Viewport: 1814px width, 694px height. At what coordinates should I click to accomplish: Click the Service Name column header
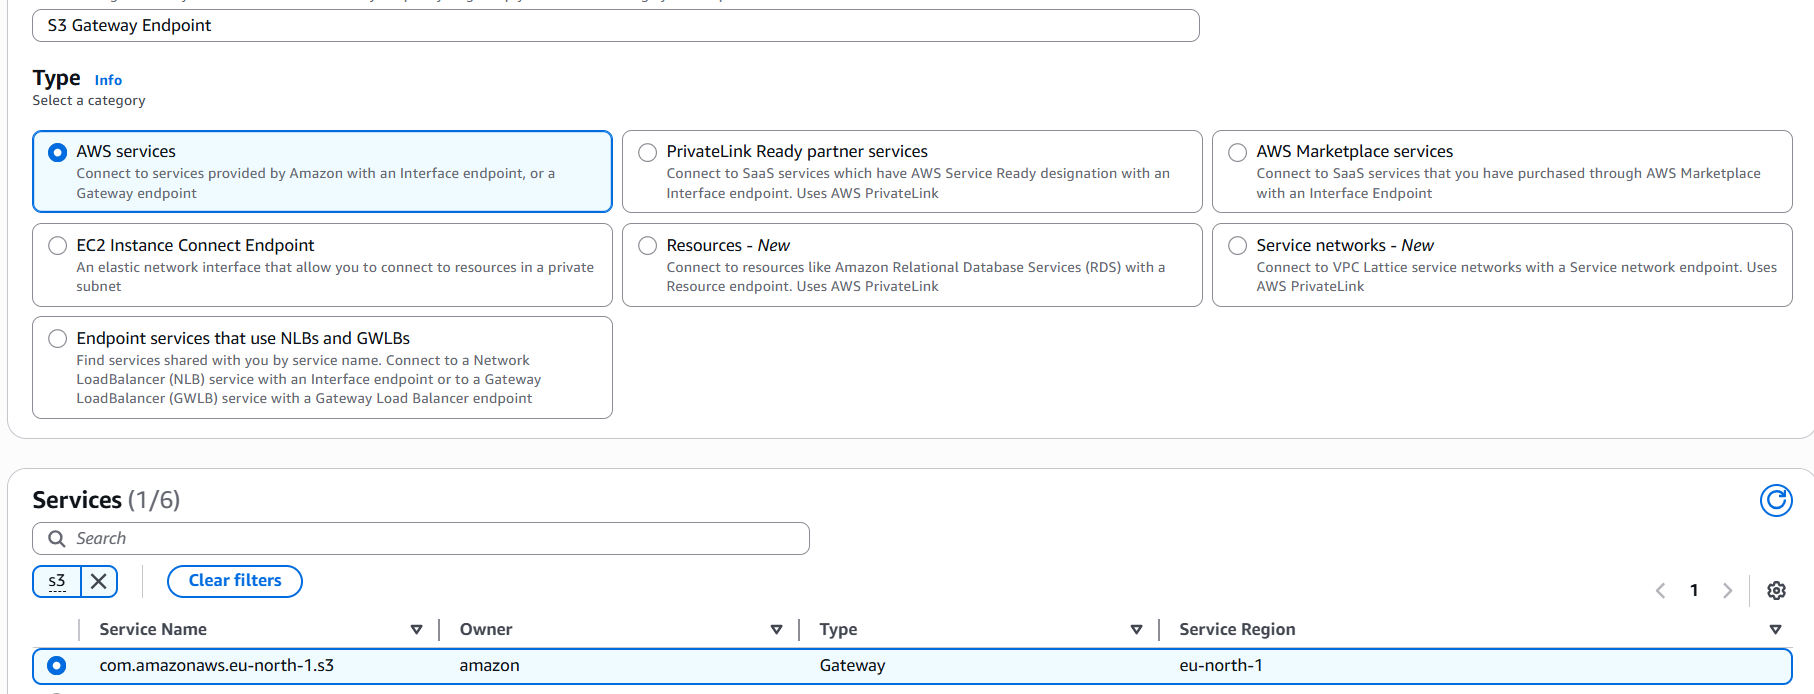(x=153, y=630)
